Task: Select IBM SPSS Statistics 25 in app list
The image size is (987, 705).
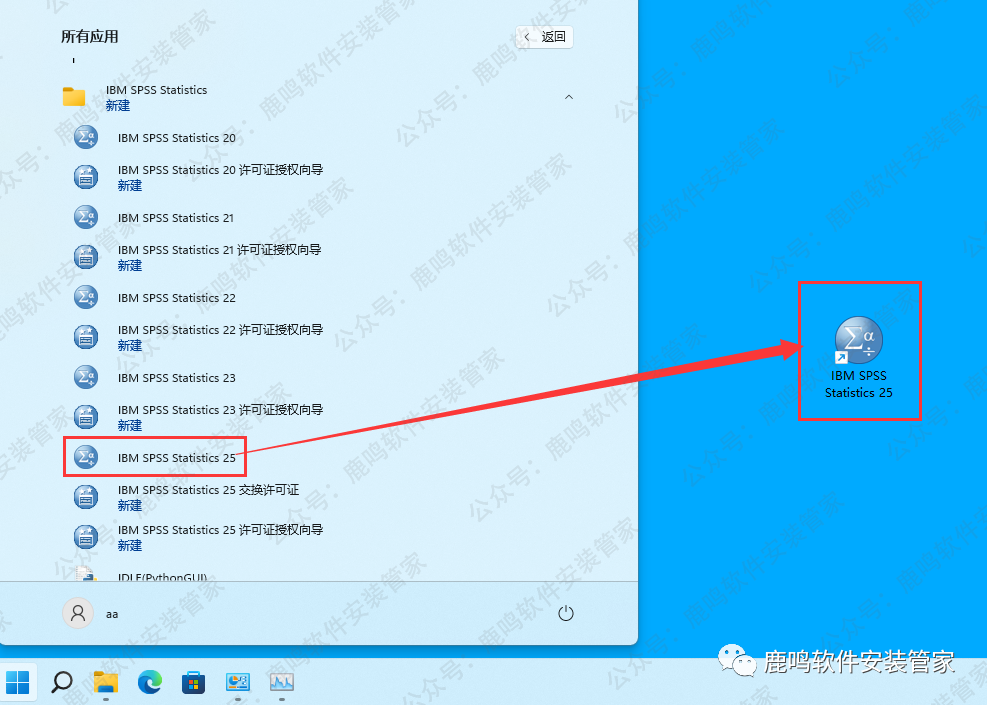Action: coord(176,458)
